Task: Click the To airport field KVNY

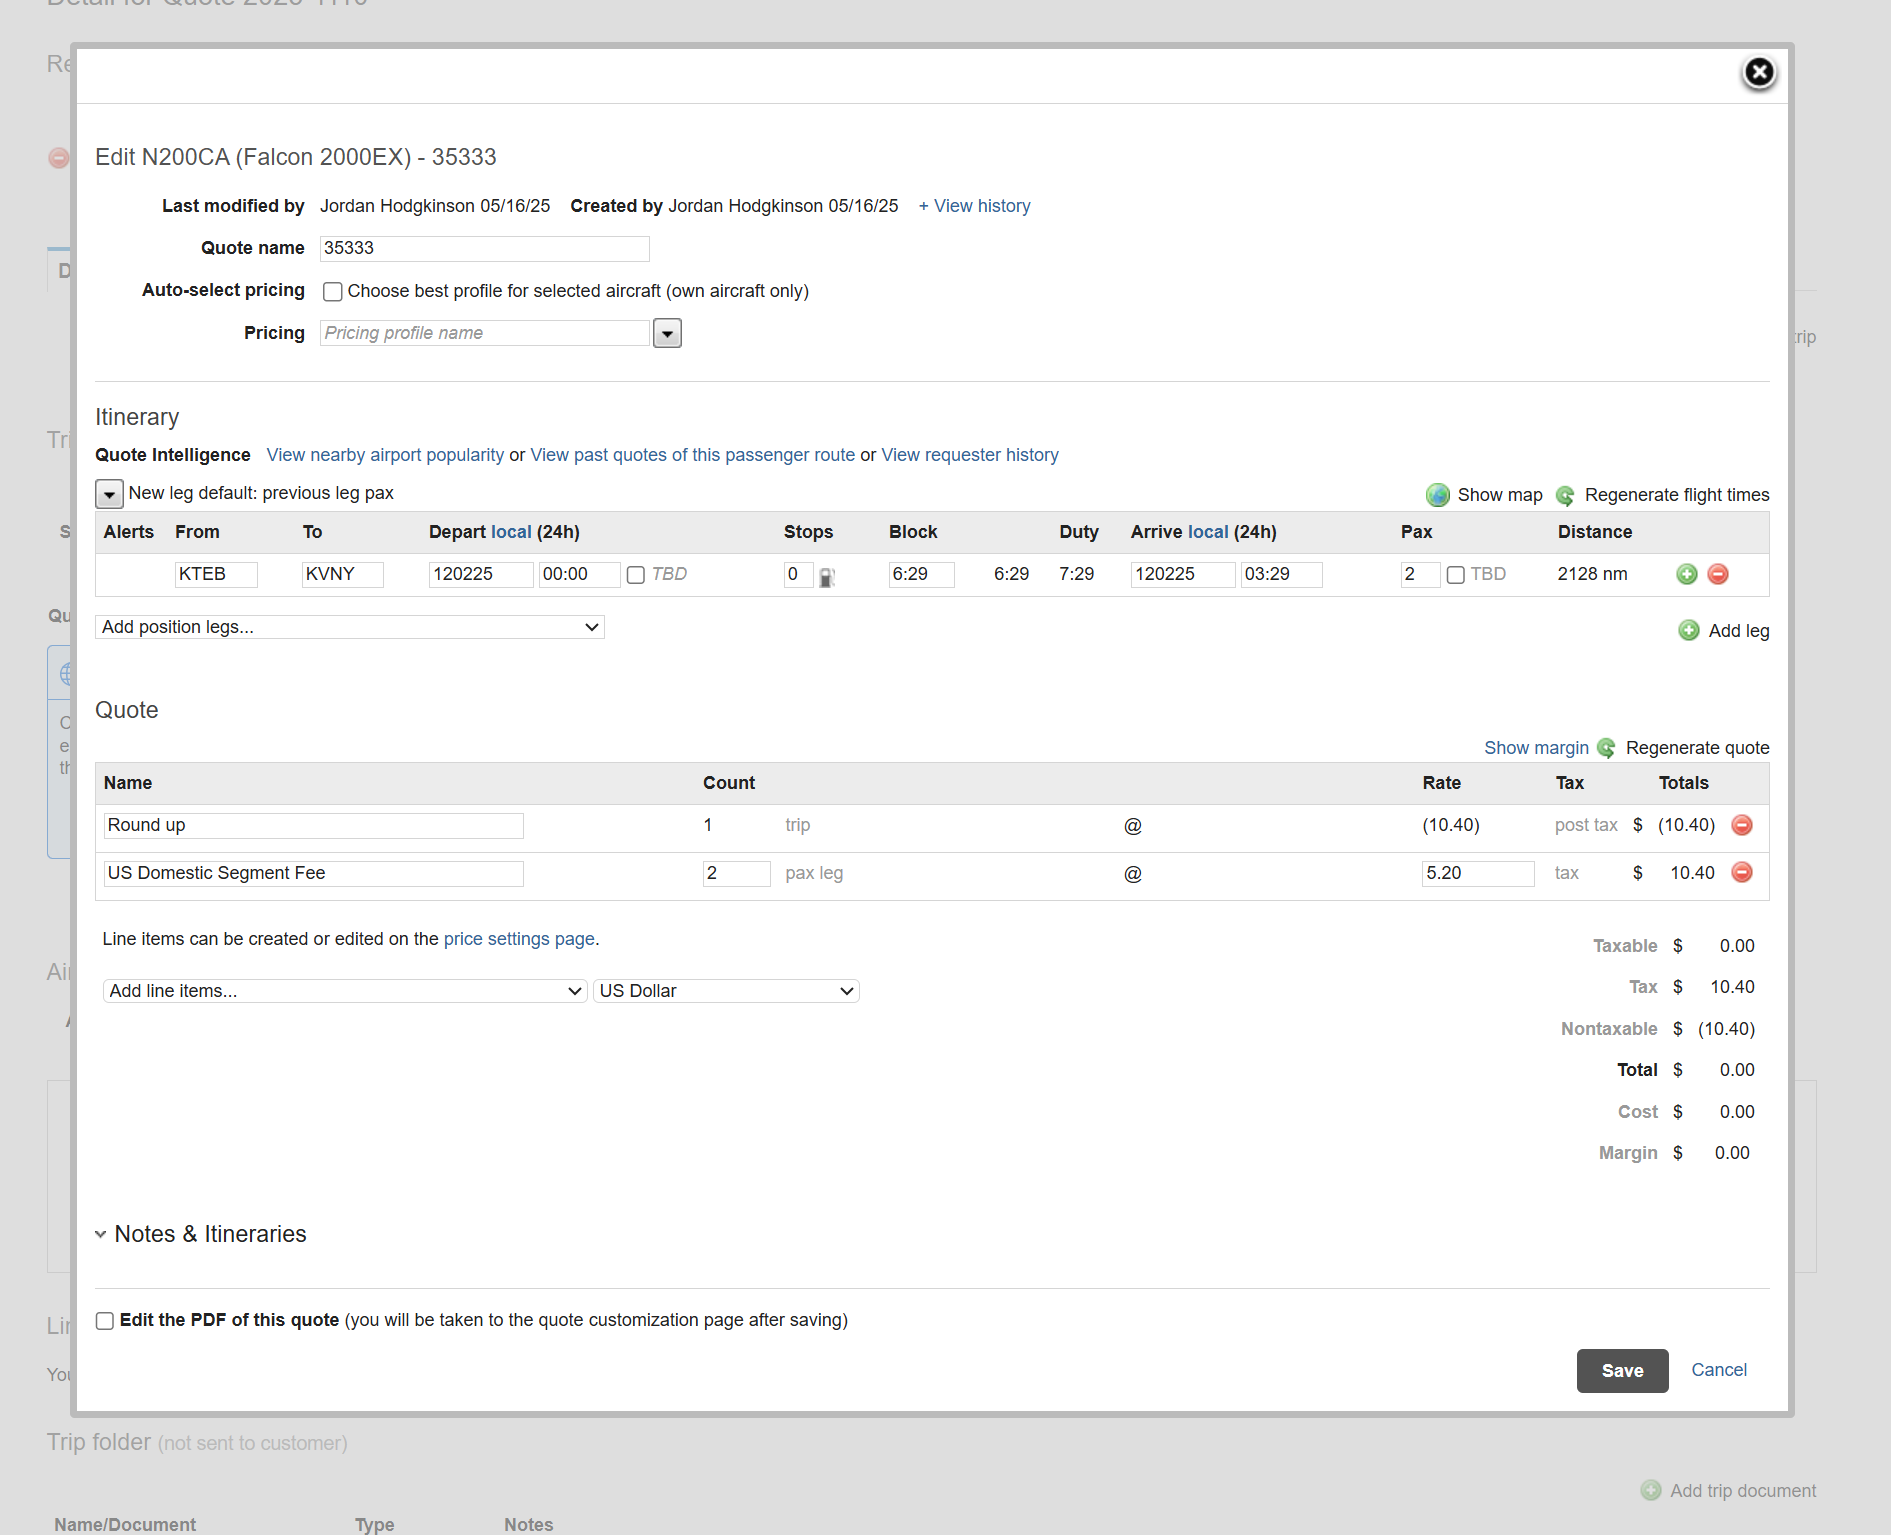Action: 342,575
